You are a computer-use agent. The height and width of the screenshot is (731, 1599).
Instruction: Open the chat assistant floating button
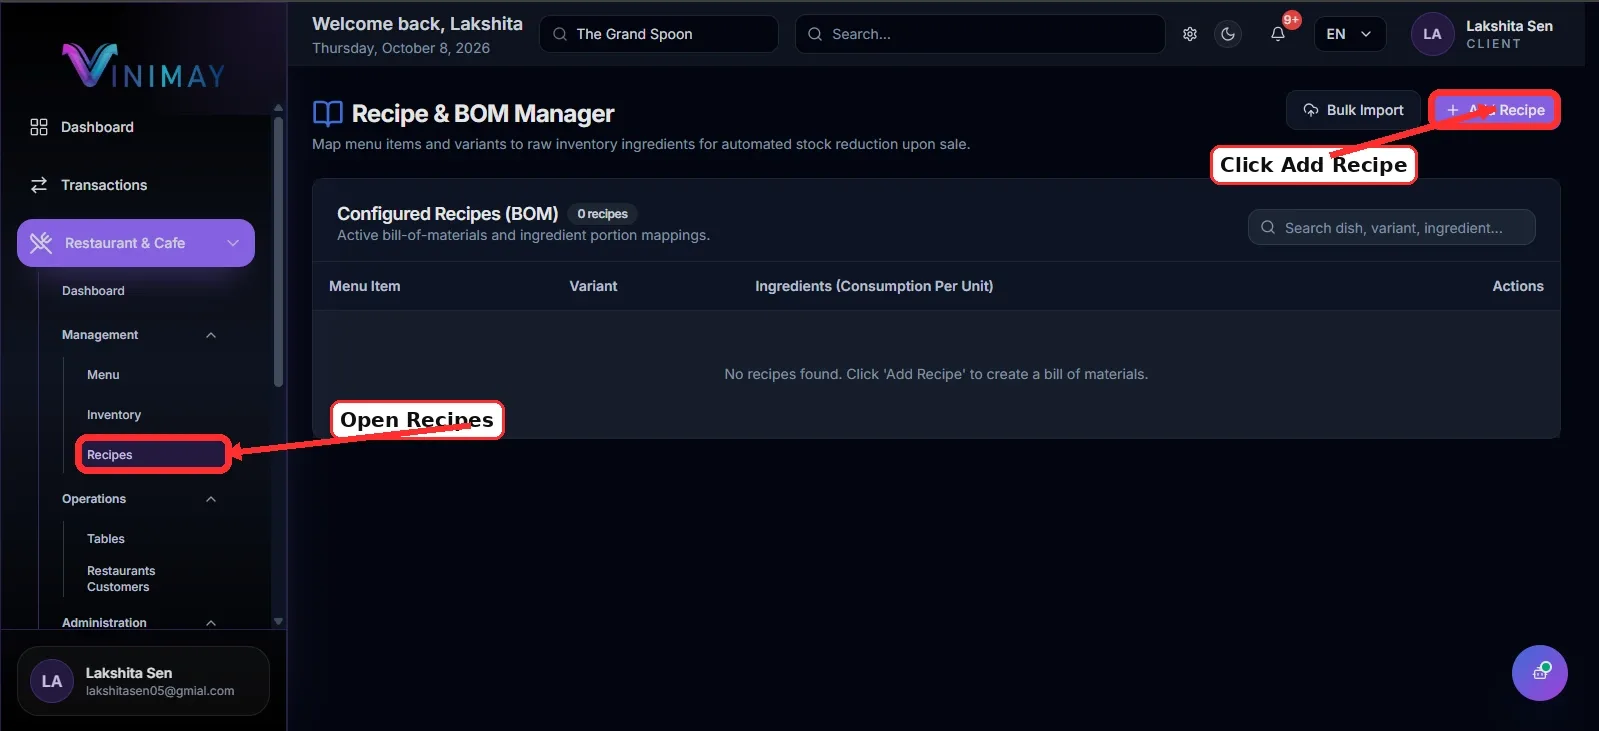coord(1540,673)
